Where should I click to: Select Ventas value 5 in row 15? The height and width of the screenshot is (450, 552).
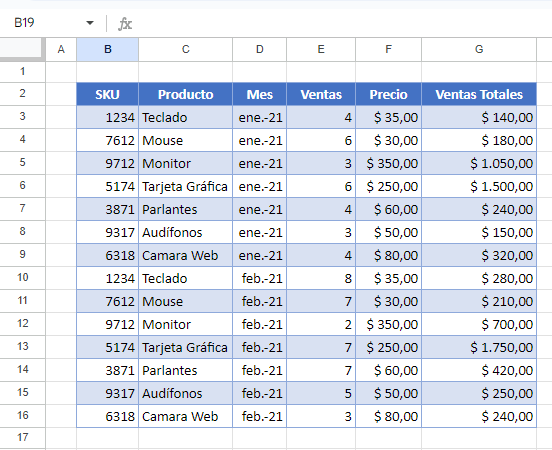click(x=321, y=393)
